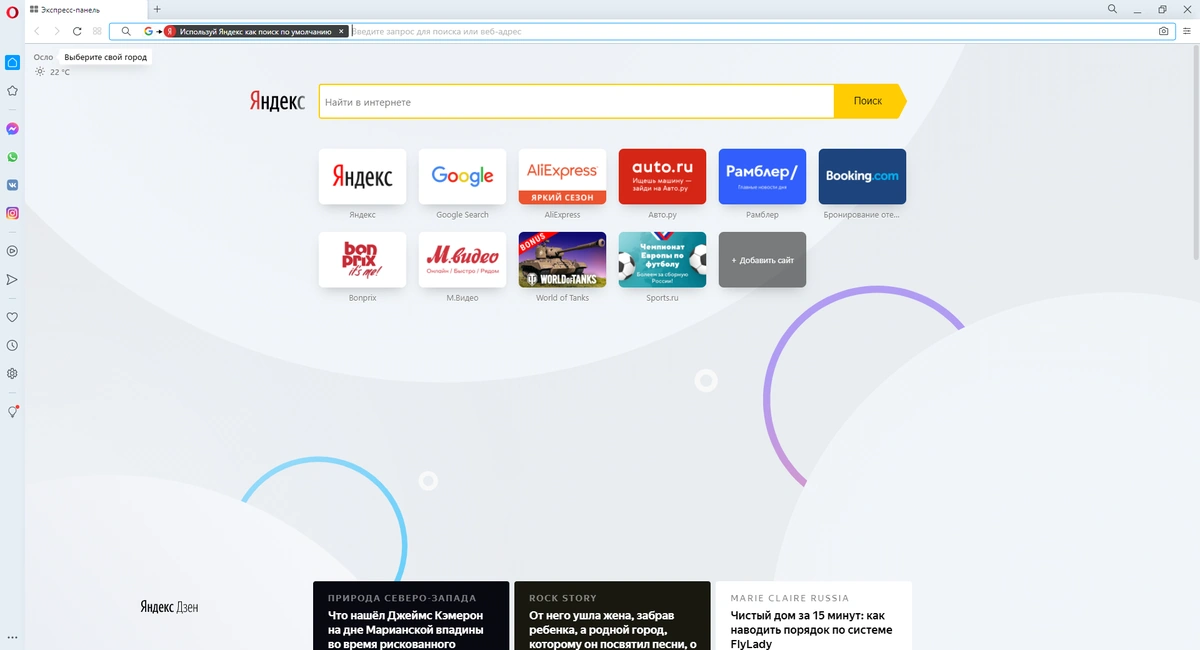
Task: Open the Google Search speed dial tile
Action: click(462, 177)
